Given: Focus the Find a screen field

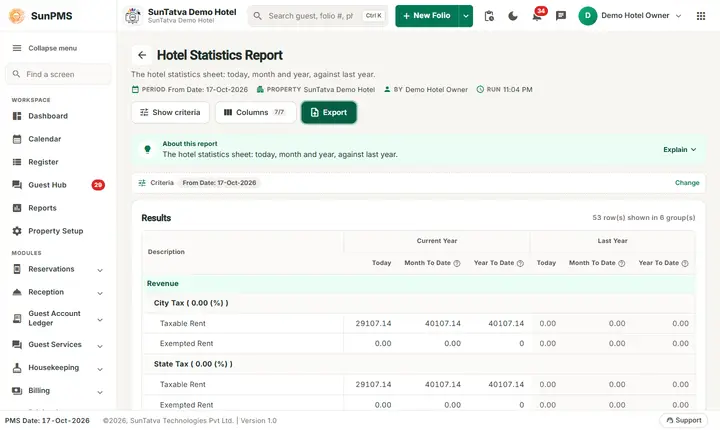Looking at the screenshot, I should tap(58, 74).
